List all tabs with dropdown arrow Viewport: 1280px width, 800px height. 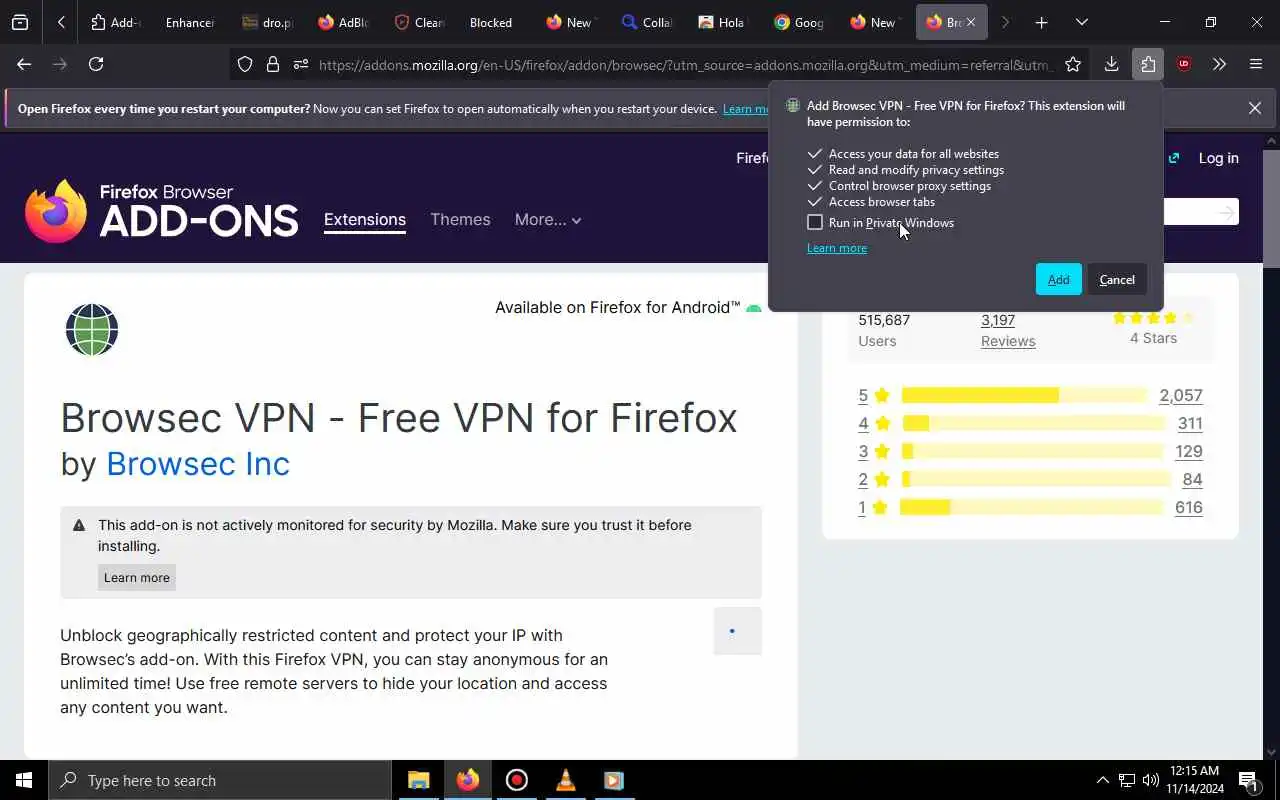pyautogui.click(x=1082, y=22)
